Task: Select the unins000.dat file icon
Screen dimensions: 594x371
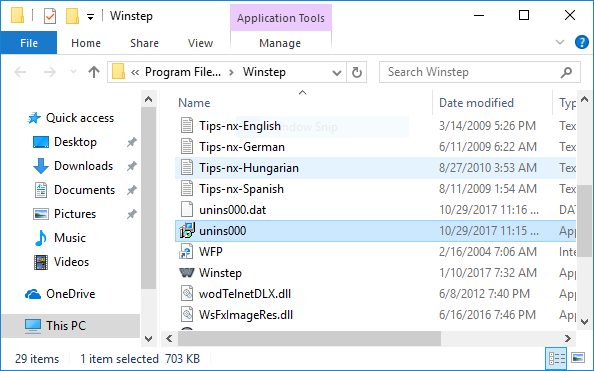Action: [x=187, y=210]
